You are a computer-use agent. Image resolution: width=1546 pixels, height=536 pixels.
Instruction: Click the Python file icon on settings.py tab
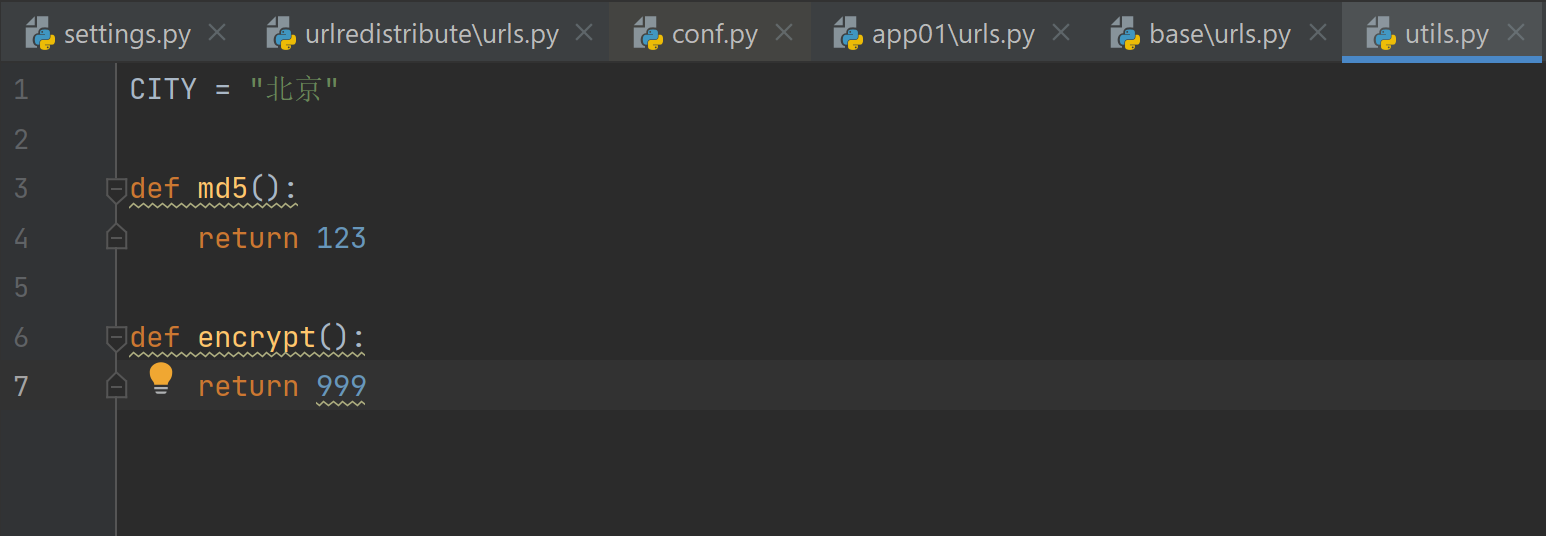[41, 34]
